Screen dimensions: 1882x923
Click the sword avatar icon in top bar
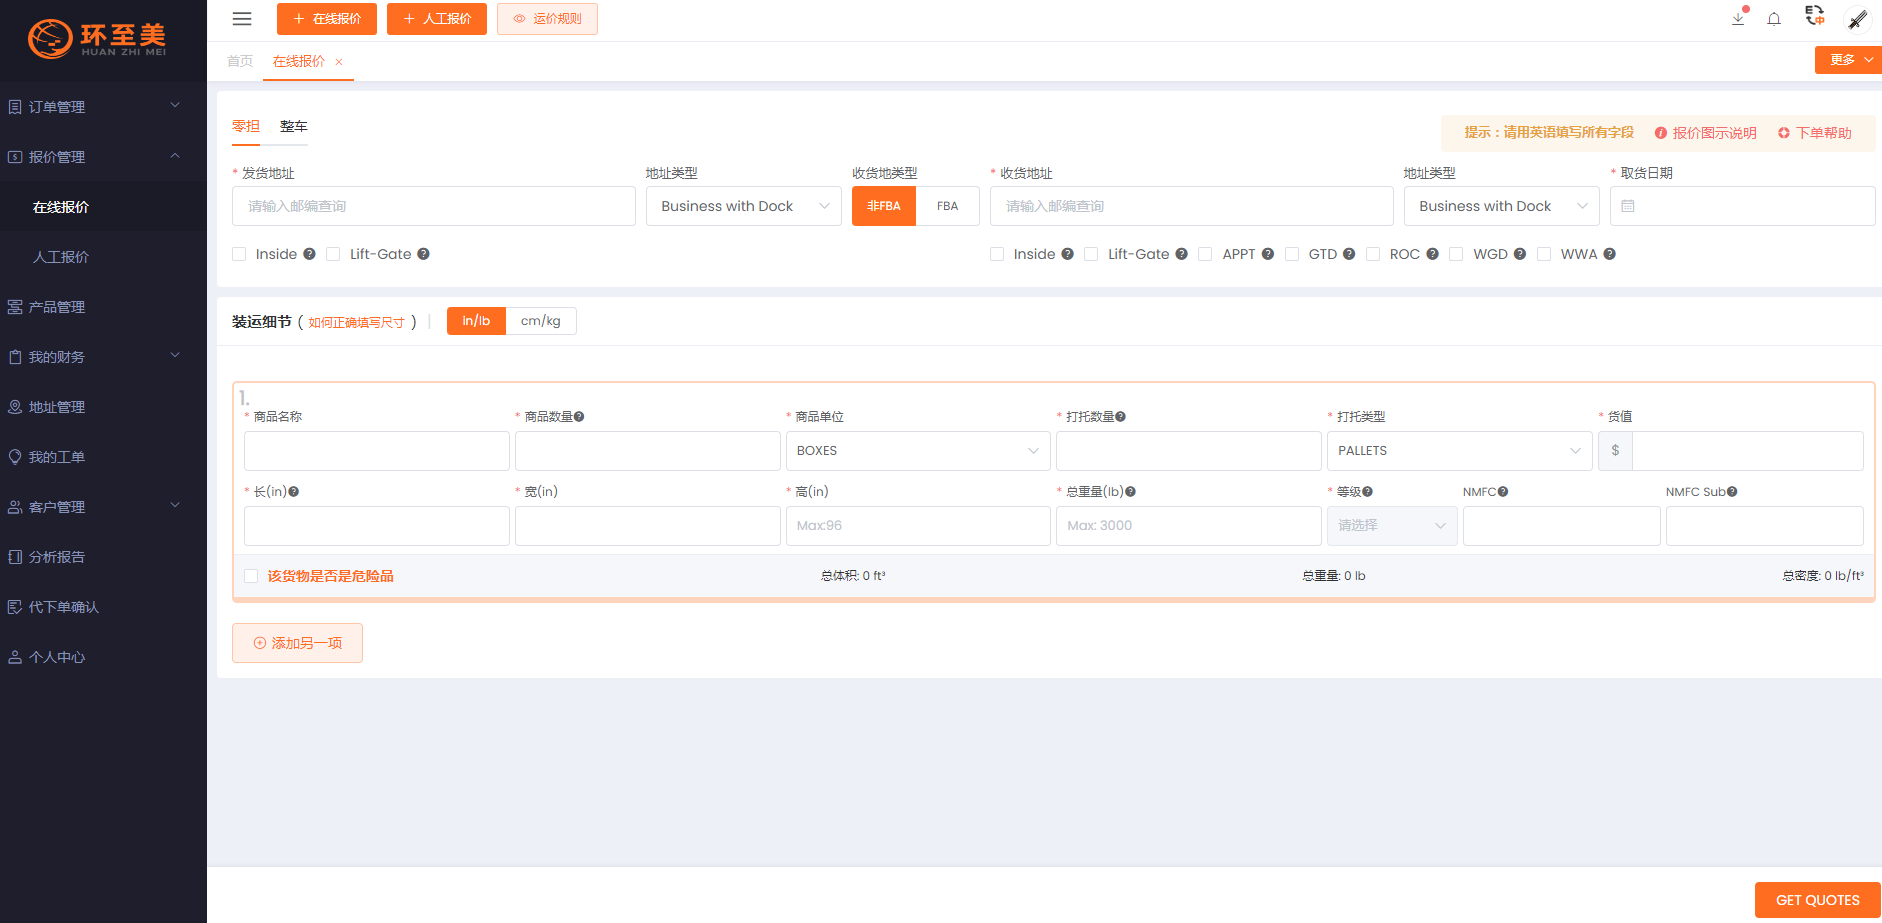(x=1857, y=18)
